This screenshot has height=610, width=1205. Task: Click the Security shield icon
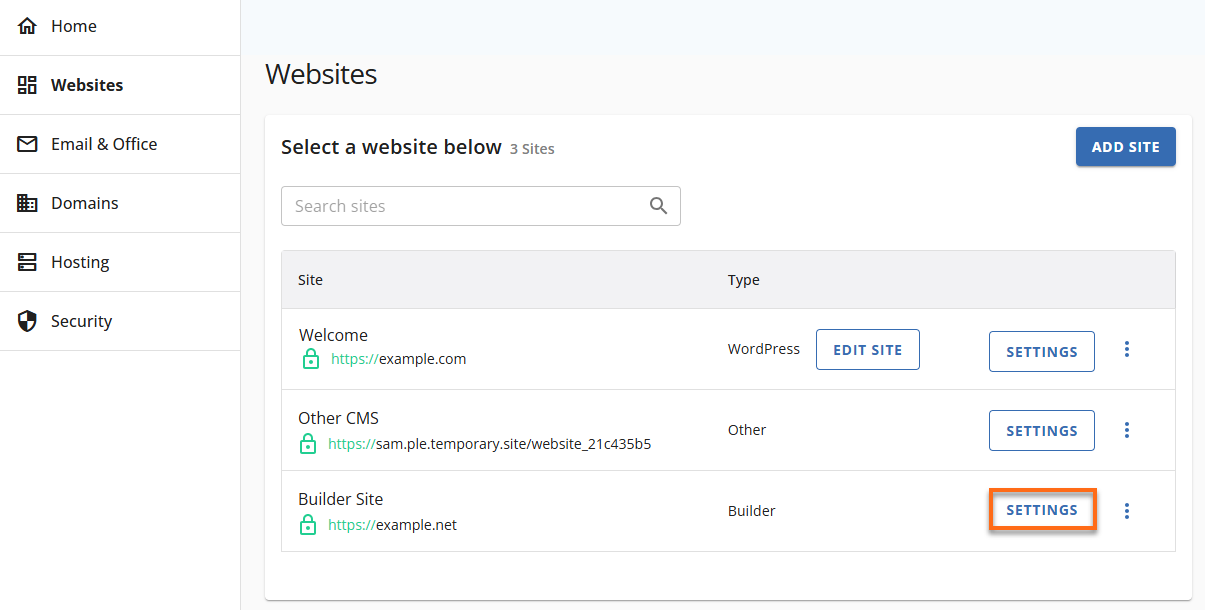tap(27, 321)
